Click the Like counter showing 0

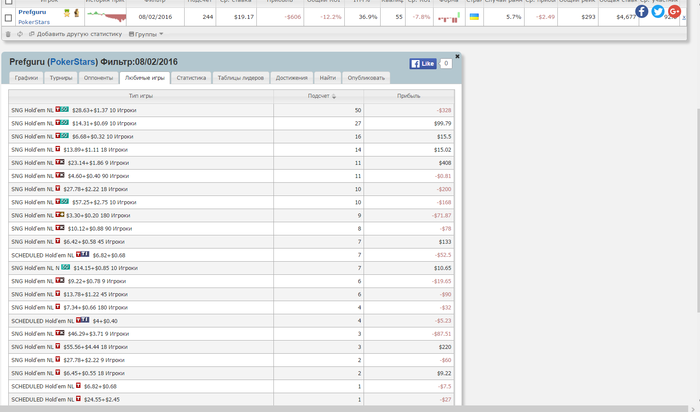coord(446,63)
